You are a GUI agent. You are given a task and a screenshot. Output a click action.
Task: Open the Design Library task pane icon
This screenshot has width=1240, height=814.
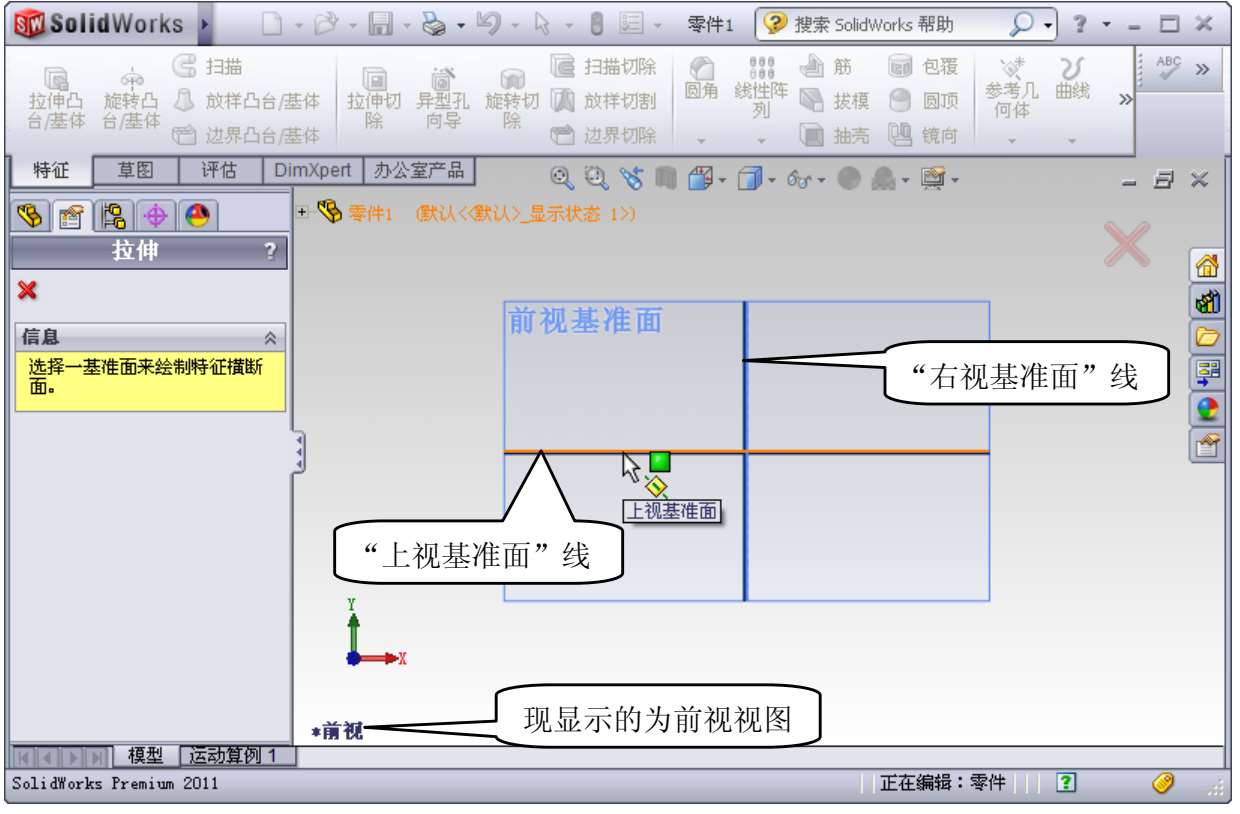[1207, 302]
